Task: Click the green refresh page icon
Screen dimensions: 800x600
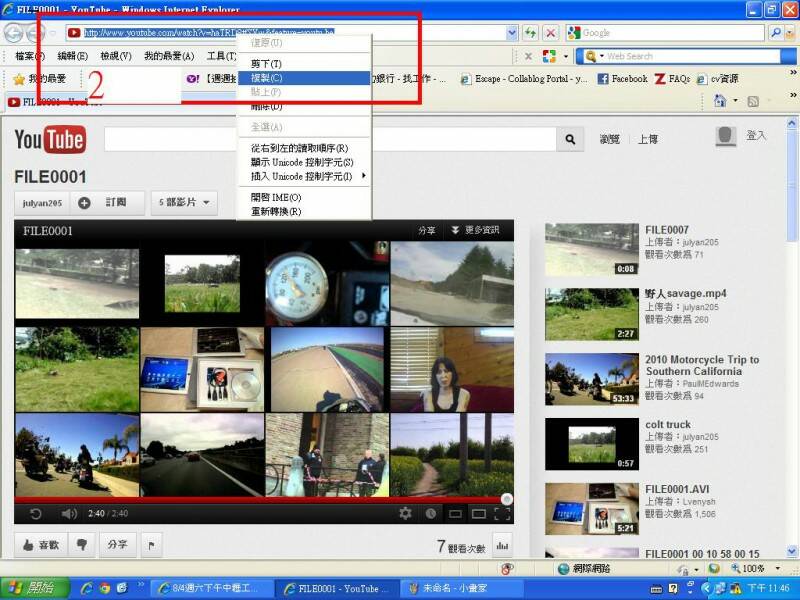Action: click(x=531, y=33)
